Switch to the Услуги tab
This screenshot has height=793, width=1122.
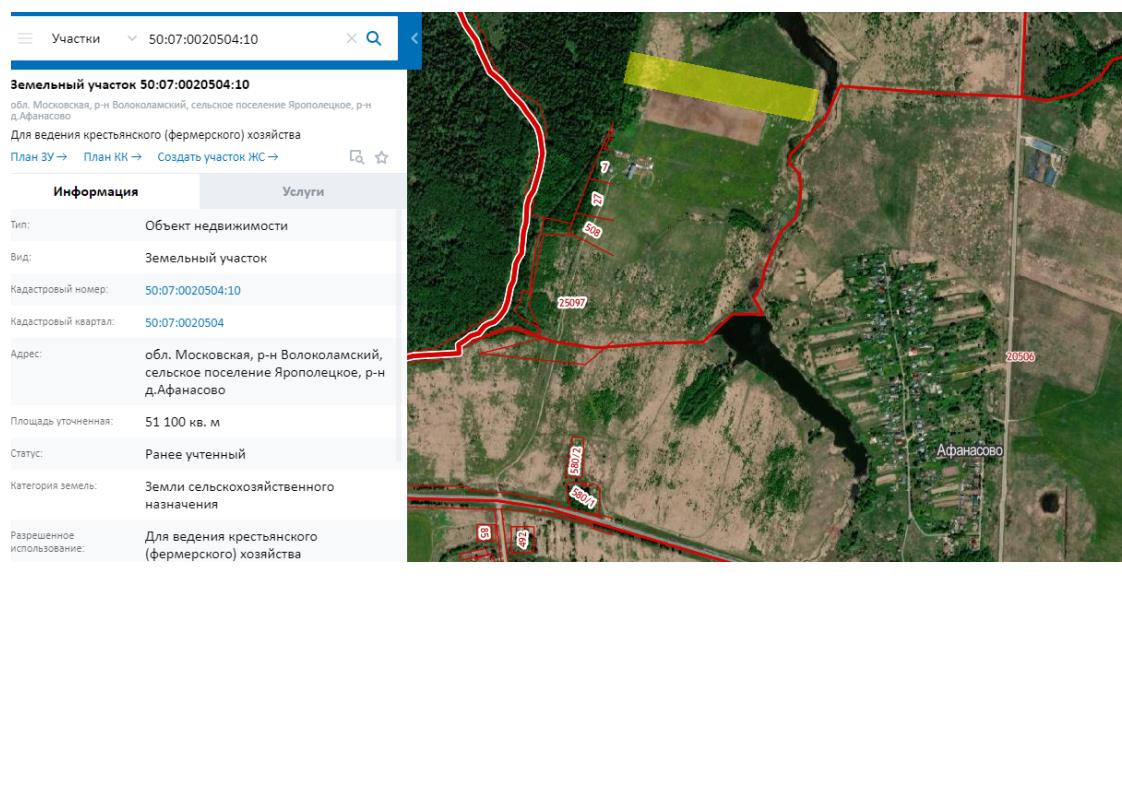coord(303,192)
